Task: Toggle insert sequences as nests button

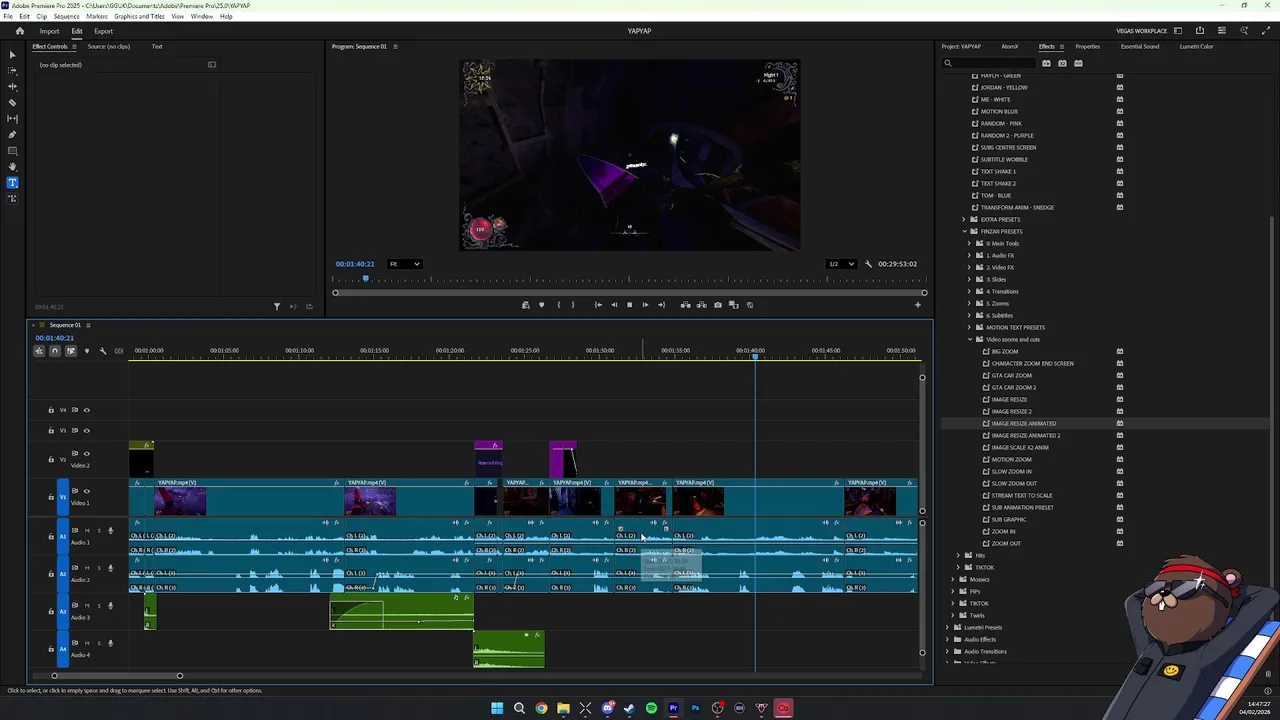Action: (x=39, y=350)
